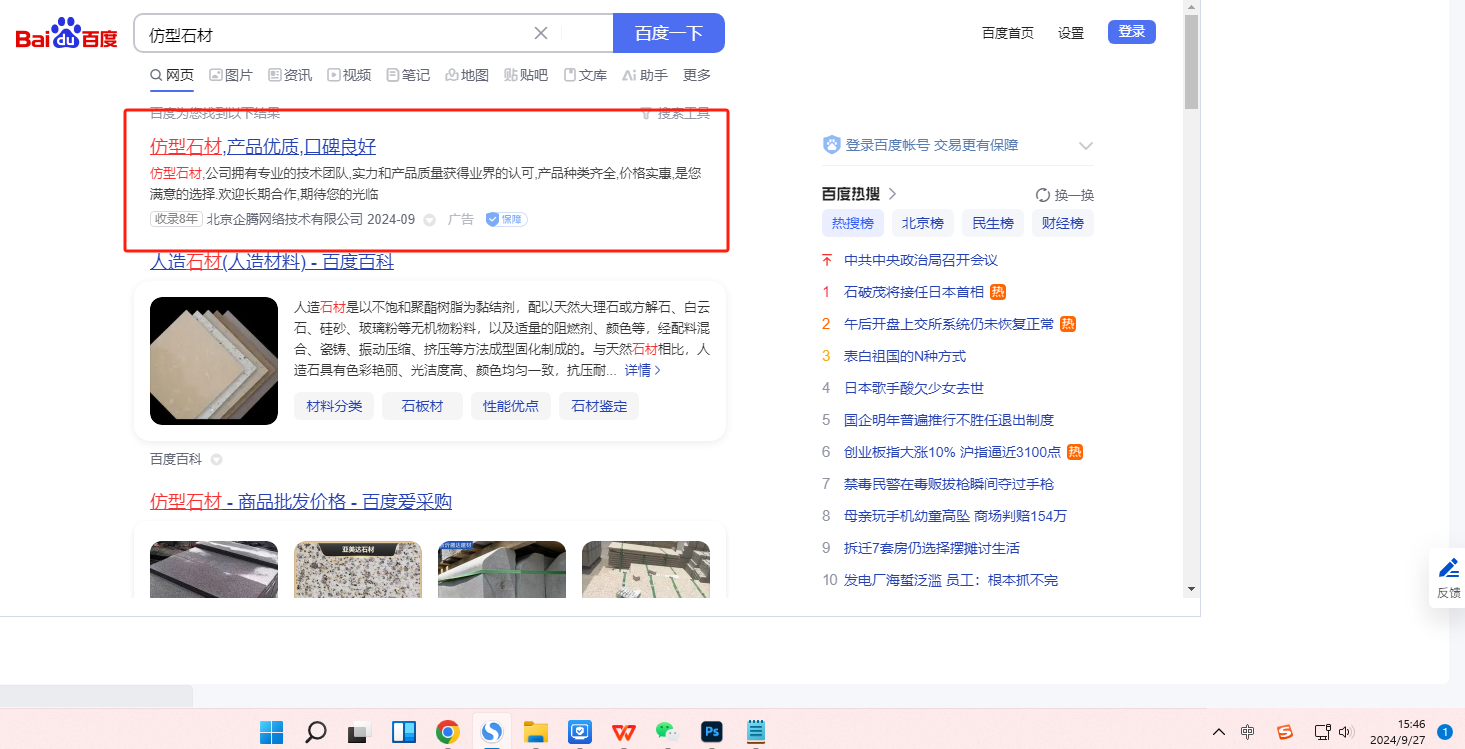Open Photoshop from the taskbar
This screenshot has height=749, width=1465.
tap(711, 732)
